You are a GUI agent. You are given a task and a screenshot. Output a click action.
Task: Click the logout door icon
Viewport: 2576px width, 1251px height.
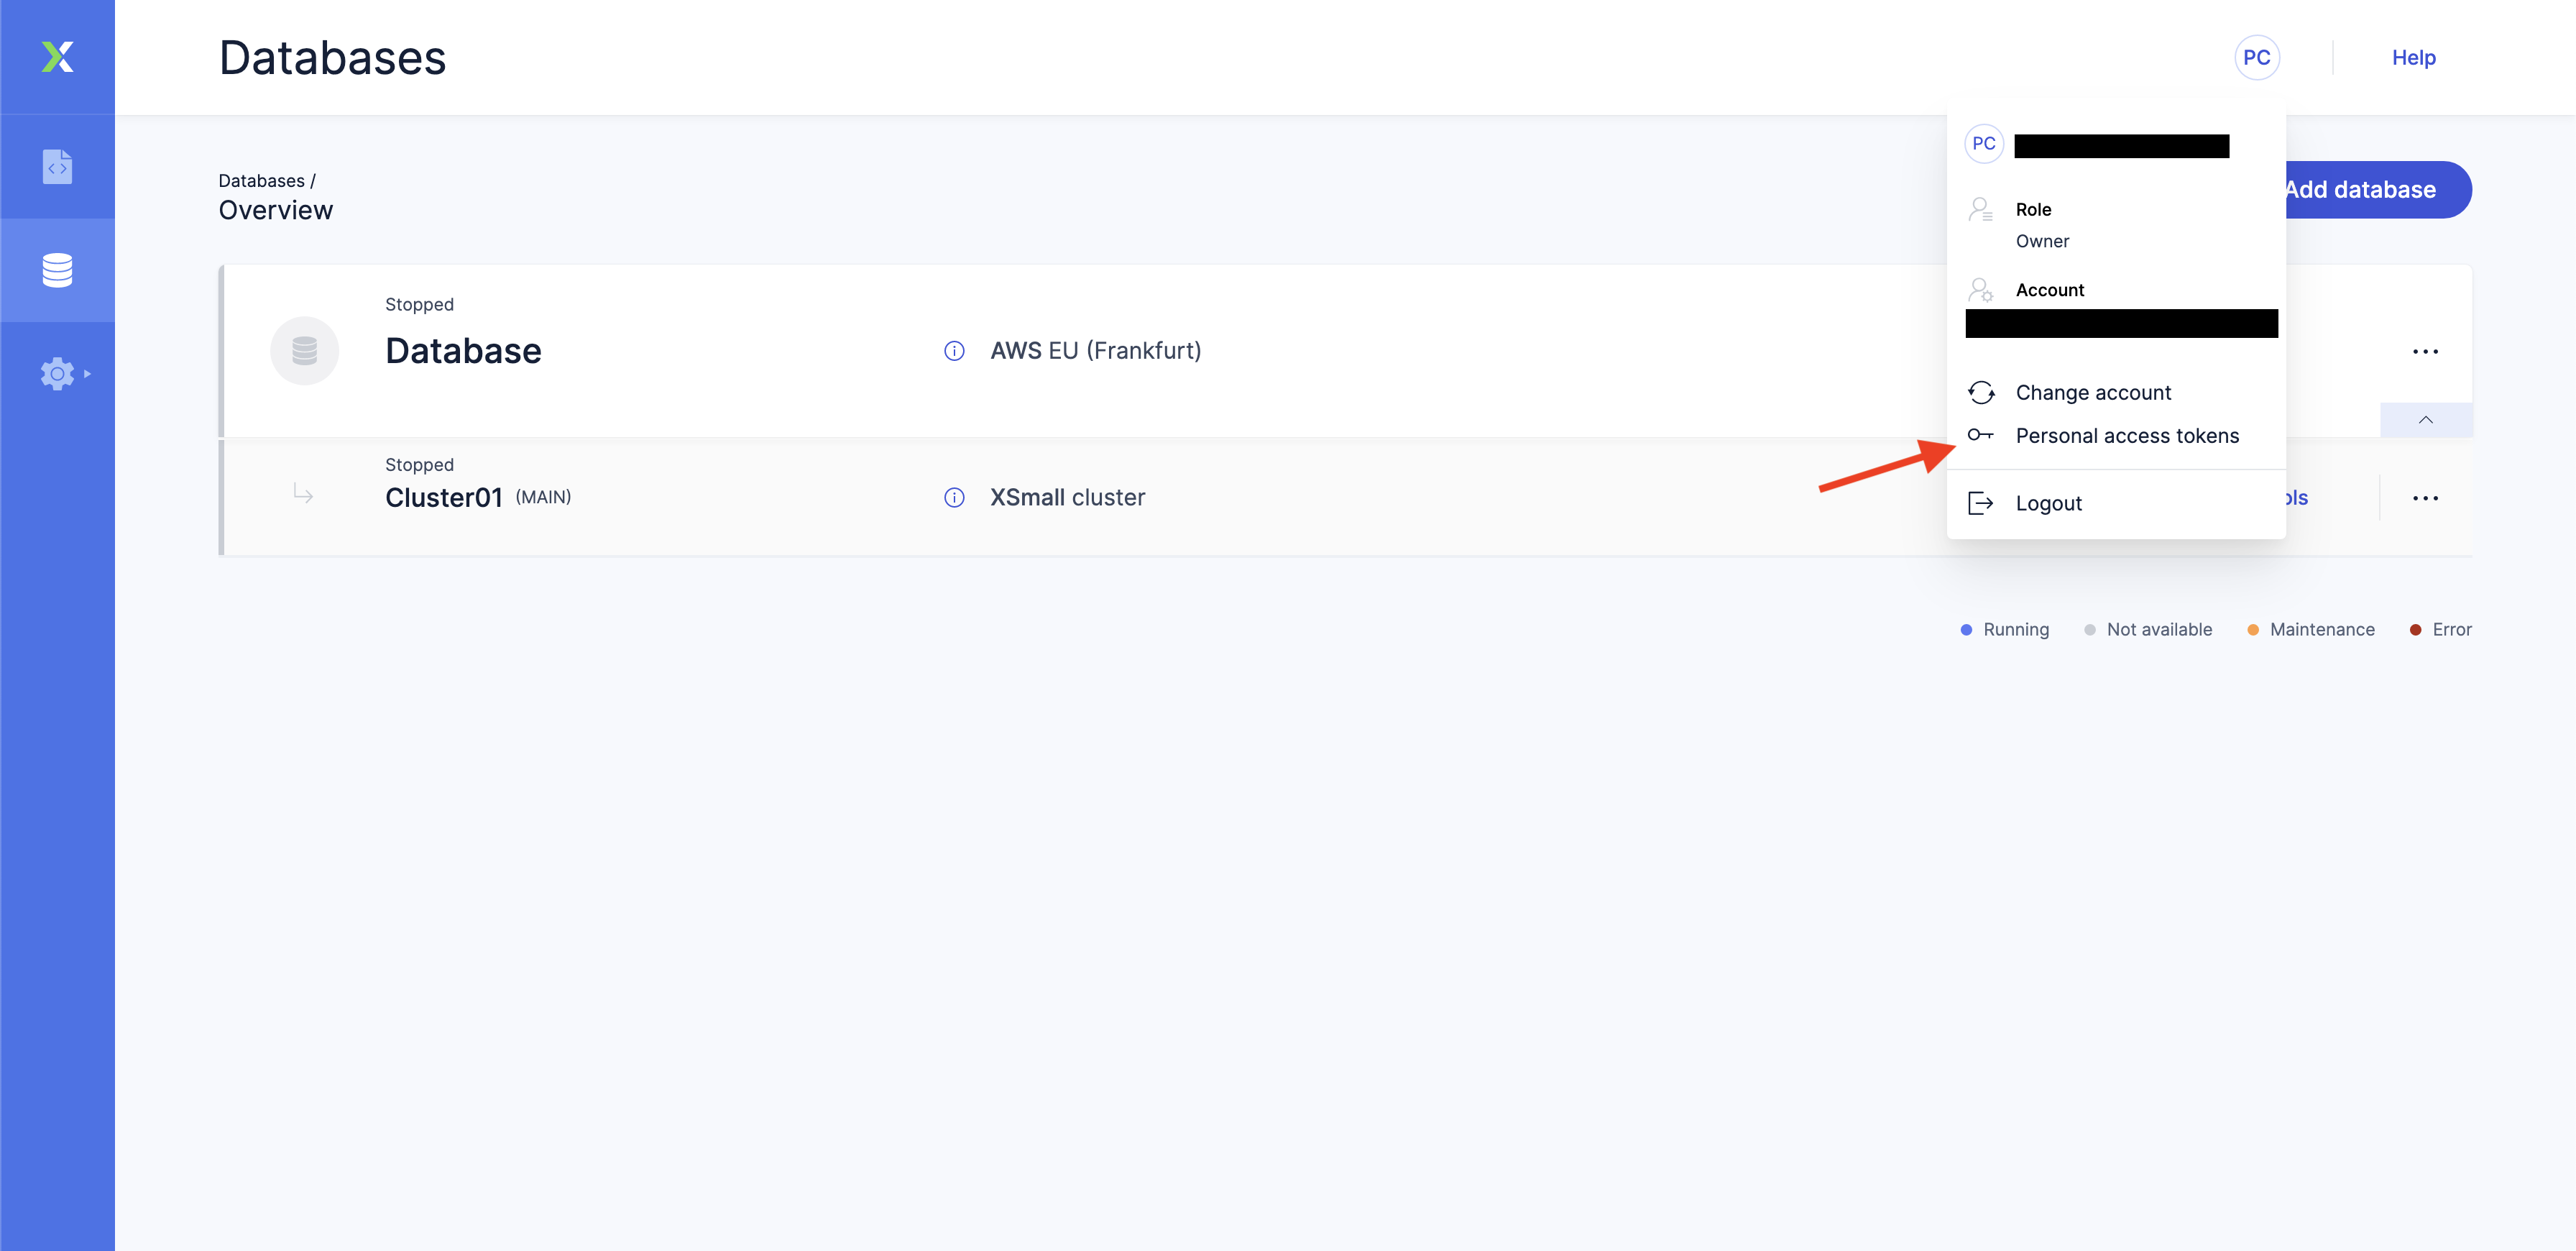(1980, 503)
